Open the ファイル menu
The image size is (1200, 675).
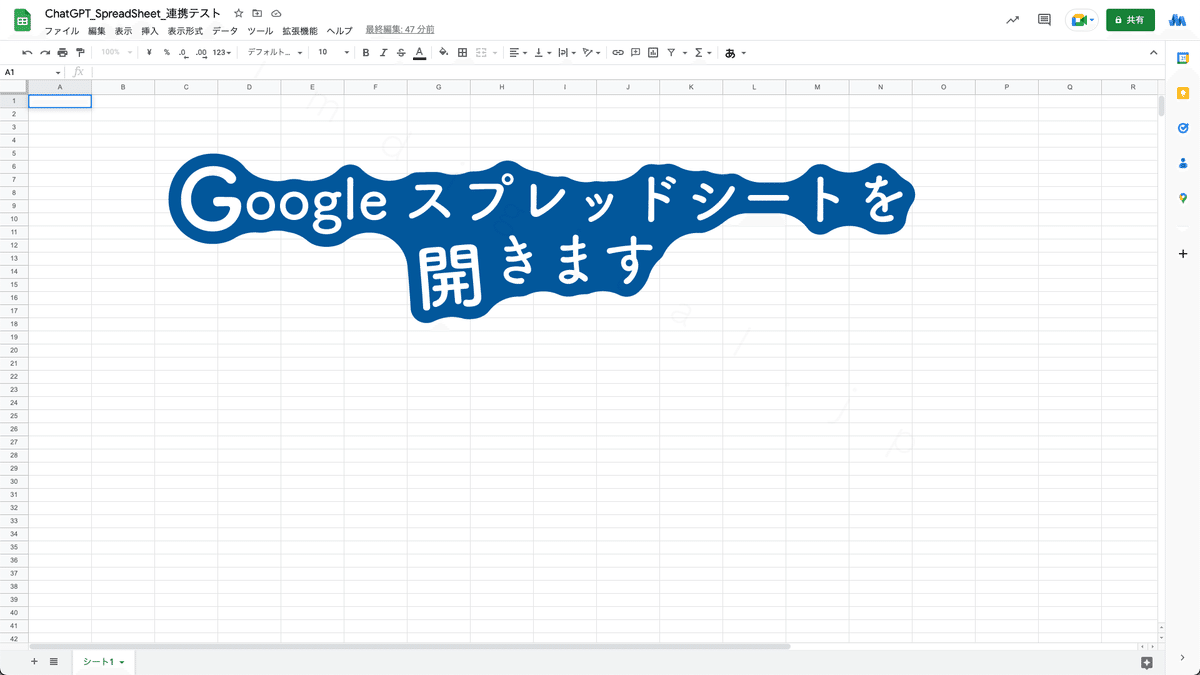tap(62, 31)
